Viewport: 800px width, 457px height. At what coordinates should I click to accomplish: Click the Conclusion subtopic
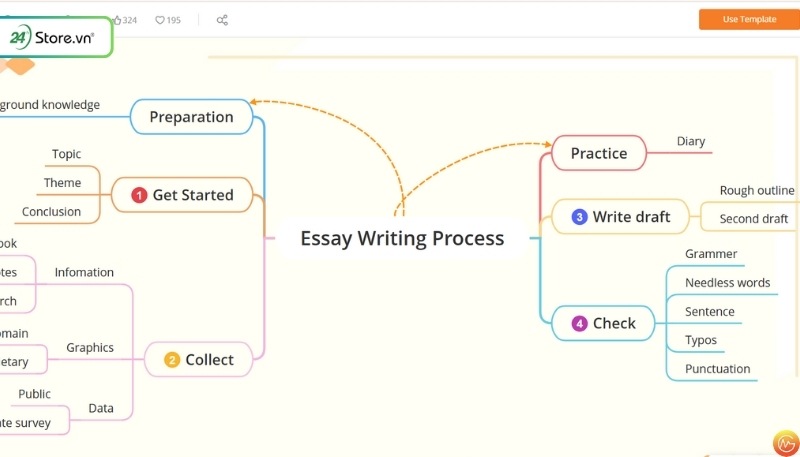point(51,212)
